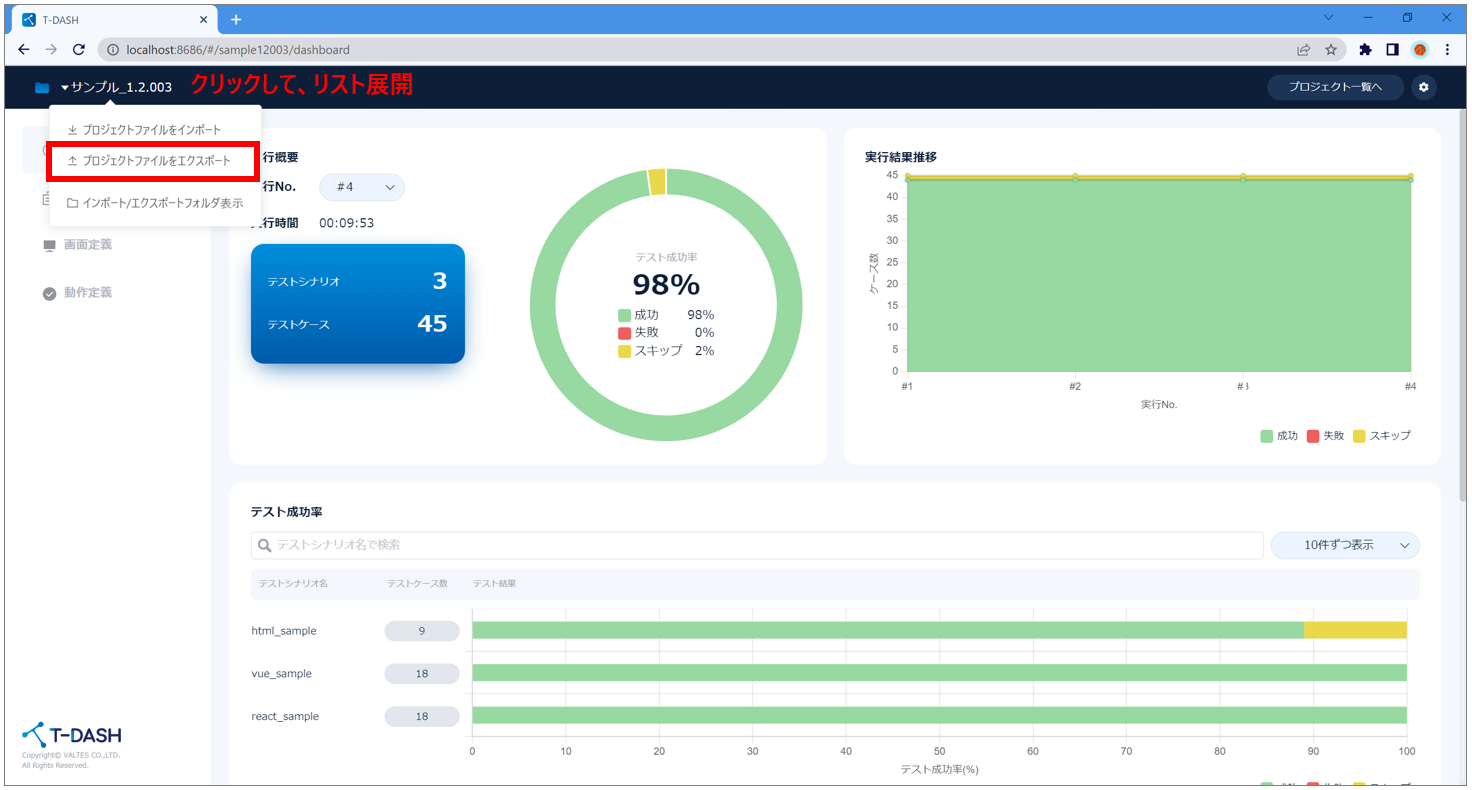Bookmark this page with the star icon
Viewport: 1472px width, 790px height.
pos(1331,49)
